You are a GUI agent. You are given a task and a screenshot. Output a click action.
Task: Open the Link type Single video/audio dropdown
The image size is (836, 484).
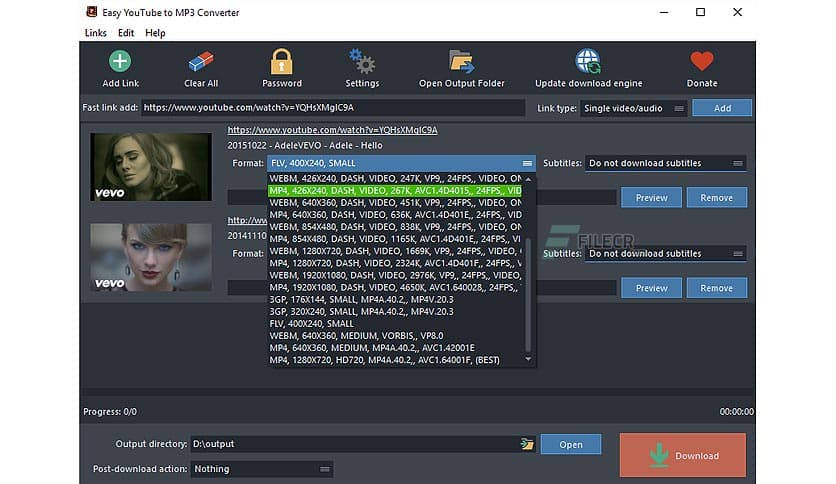click(633, 108)
